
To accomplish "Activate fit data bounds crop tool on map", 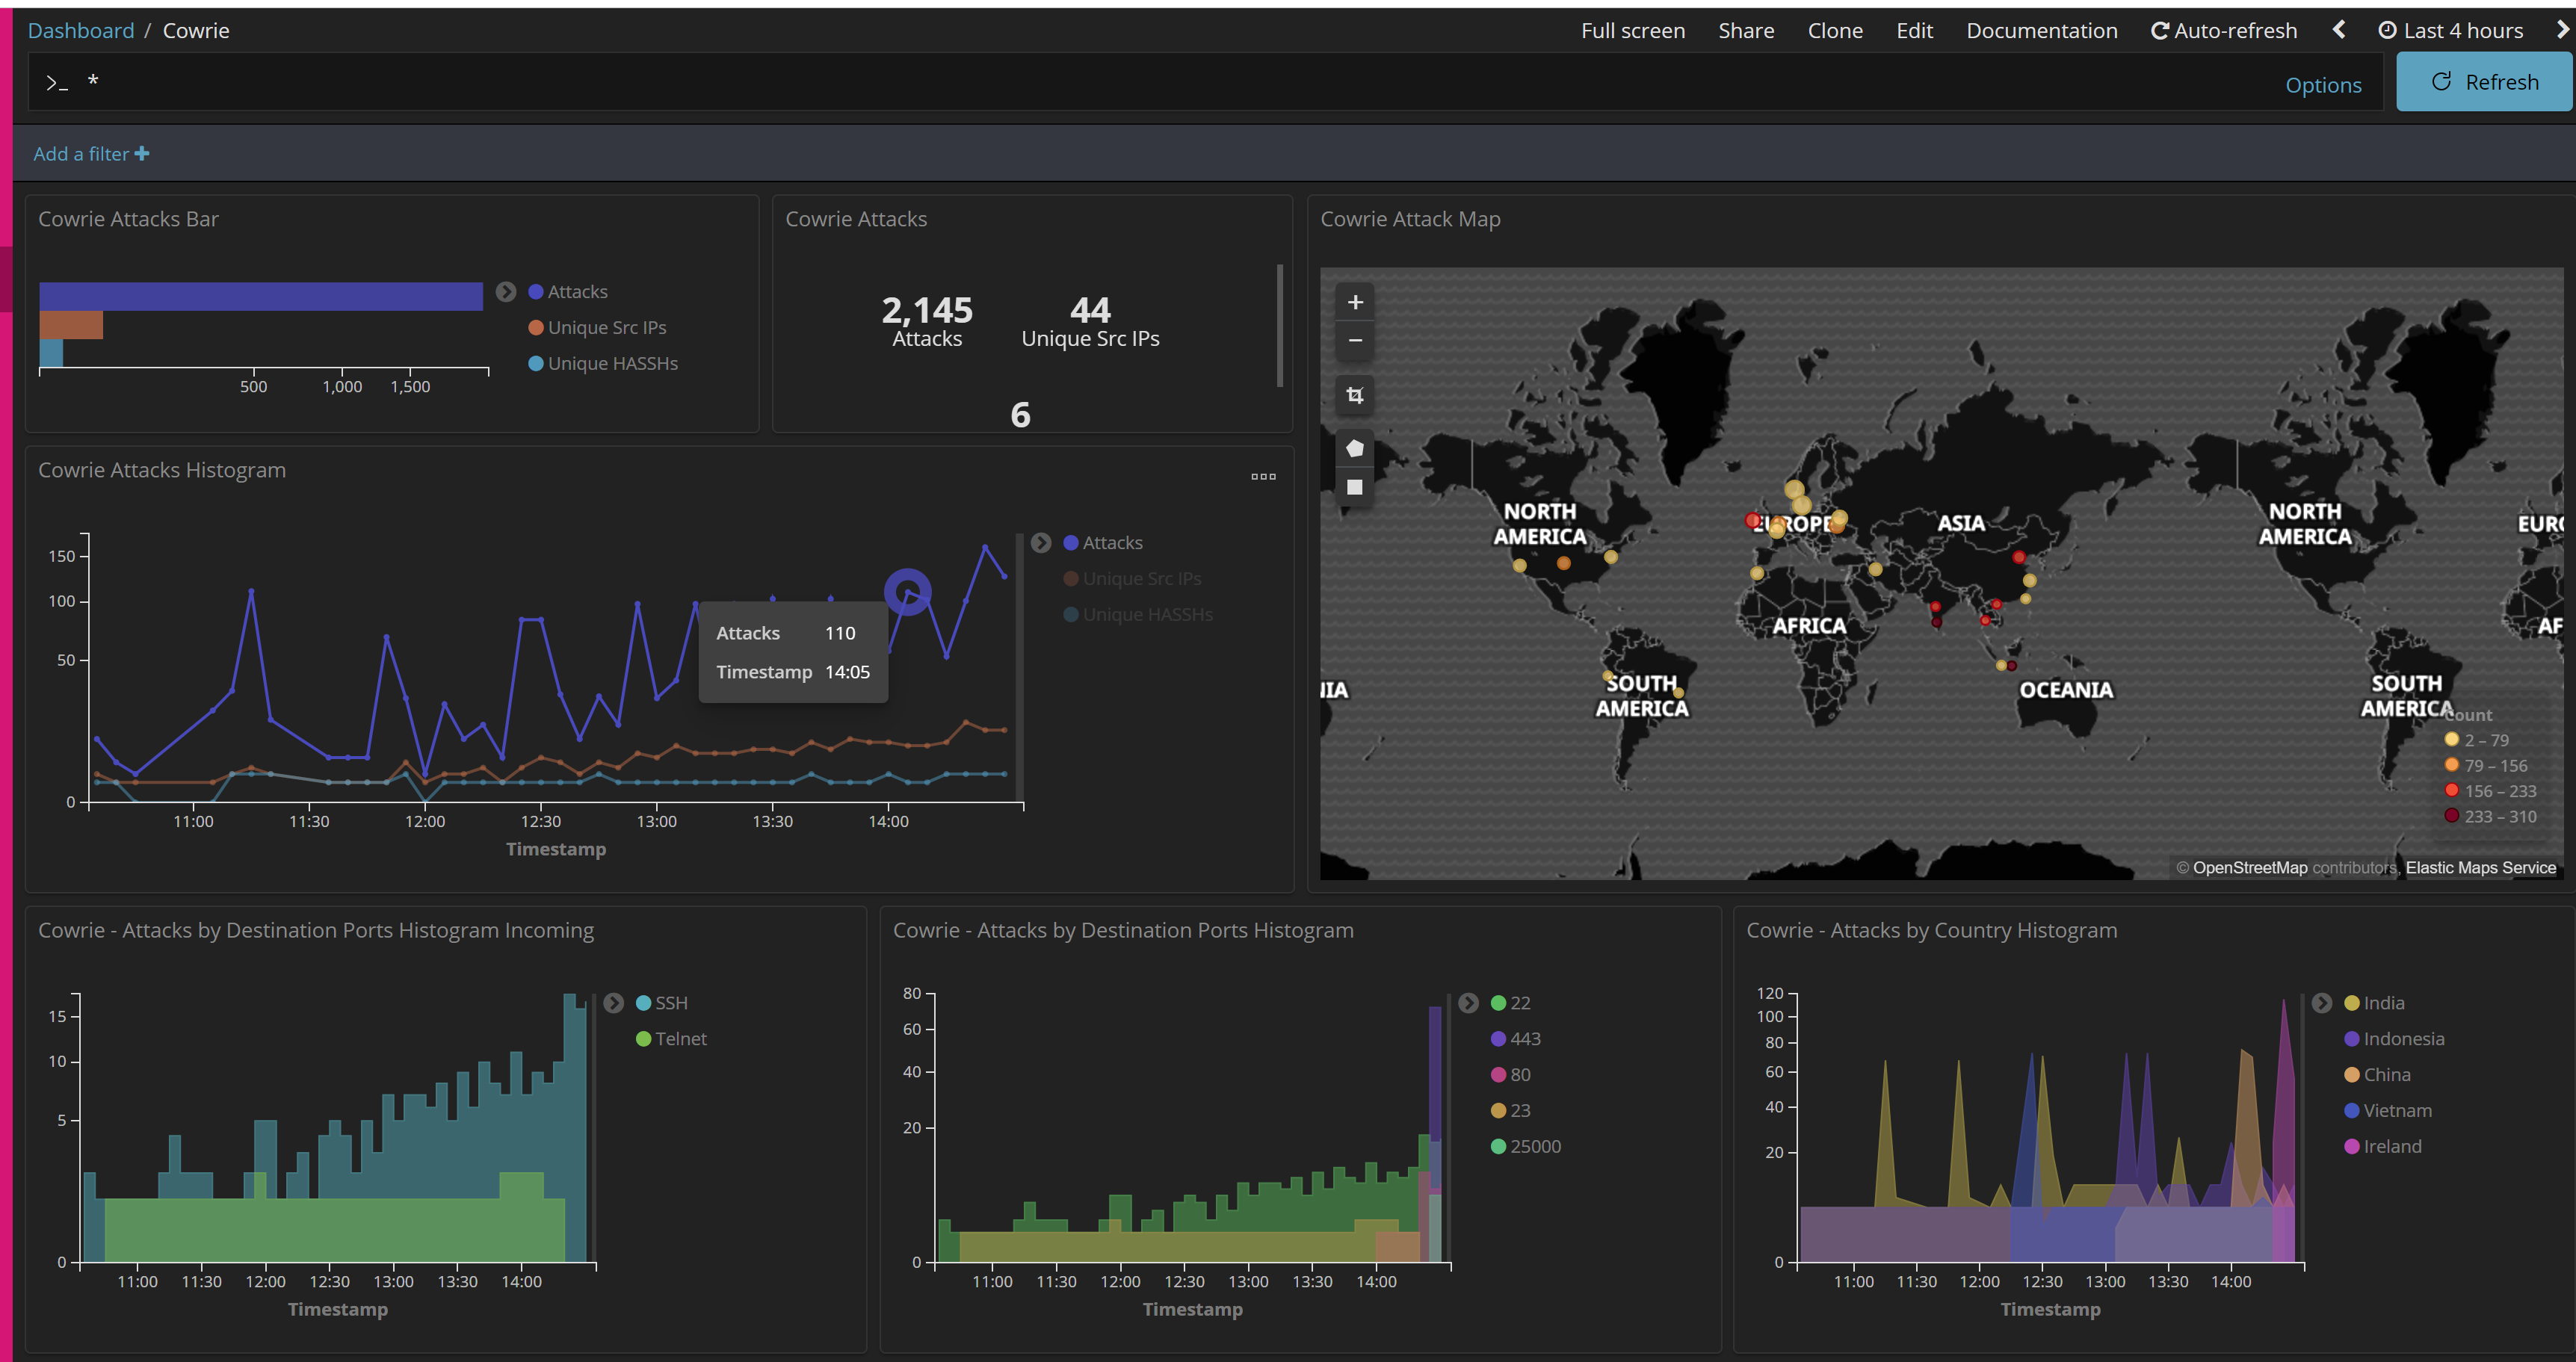I will coord(1355,395).
